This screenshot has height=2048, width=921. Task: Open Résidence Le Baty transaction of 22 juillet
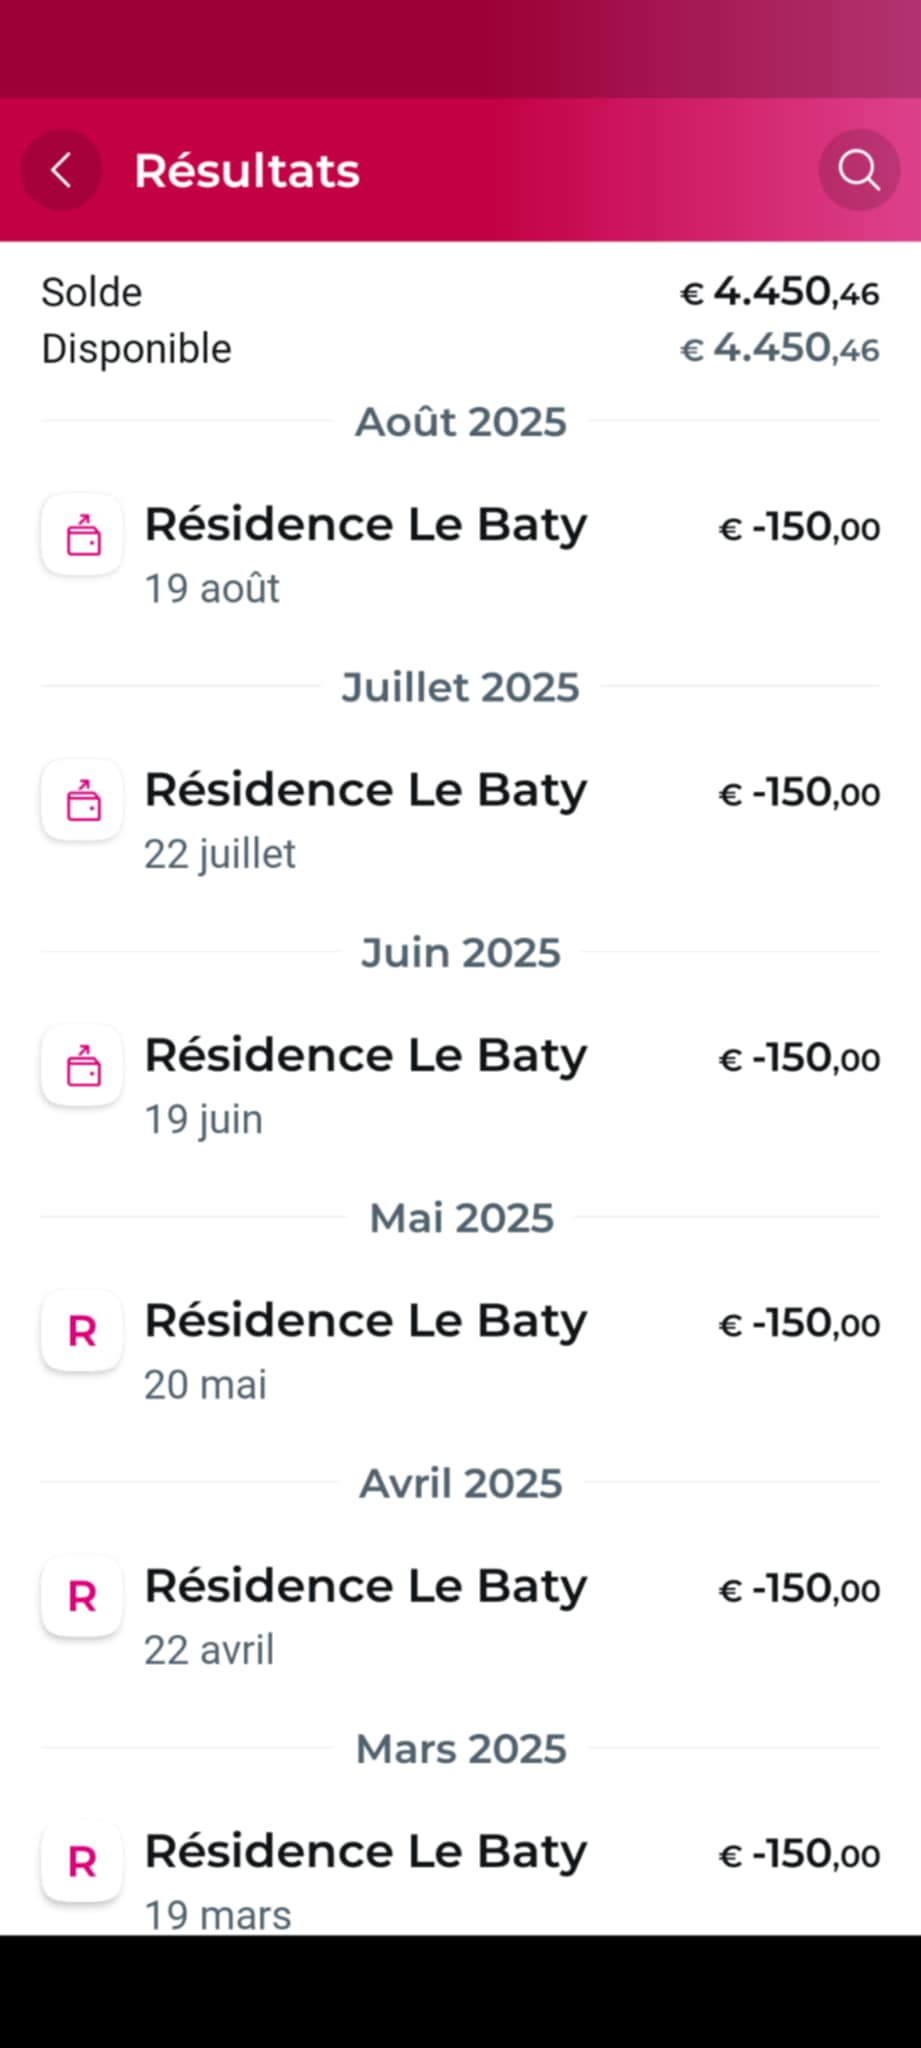coord(366,790)
